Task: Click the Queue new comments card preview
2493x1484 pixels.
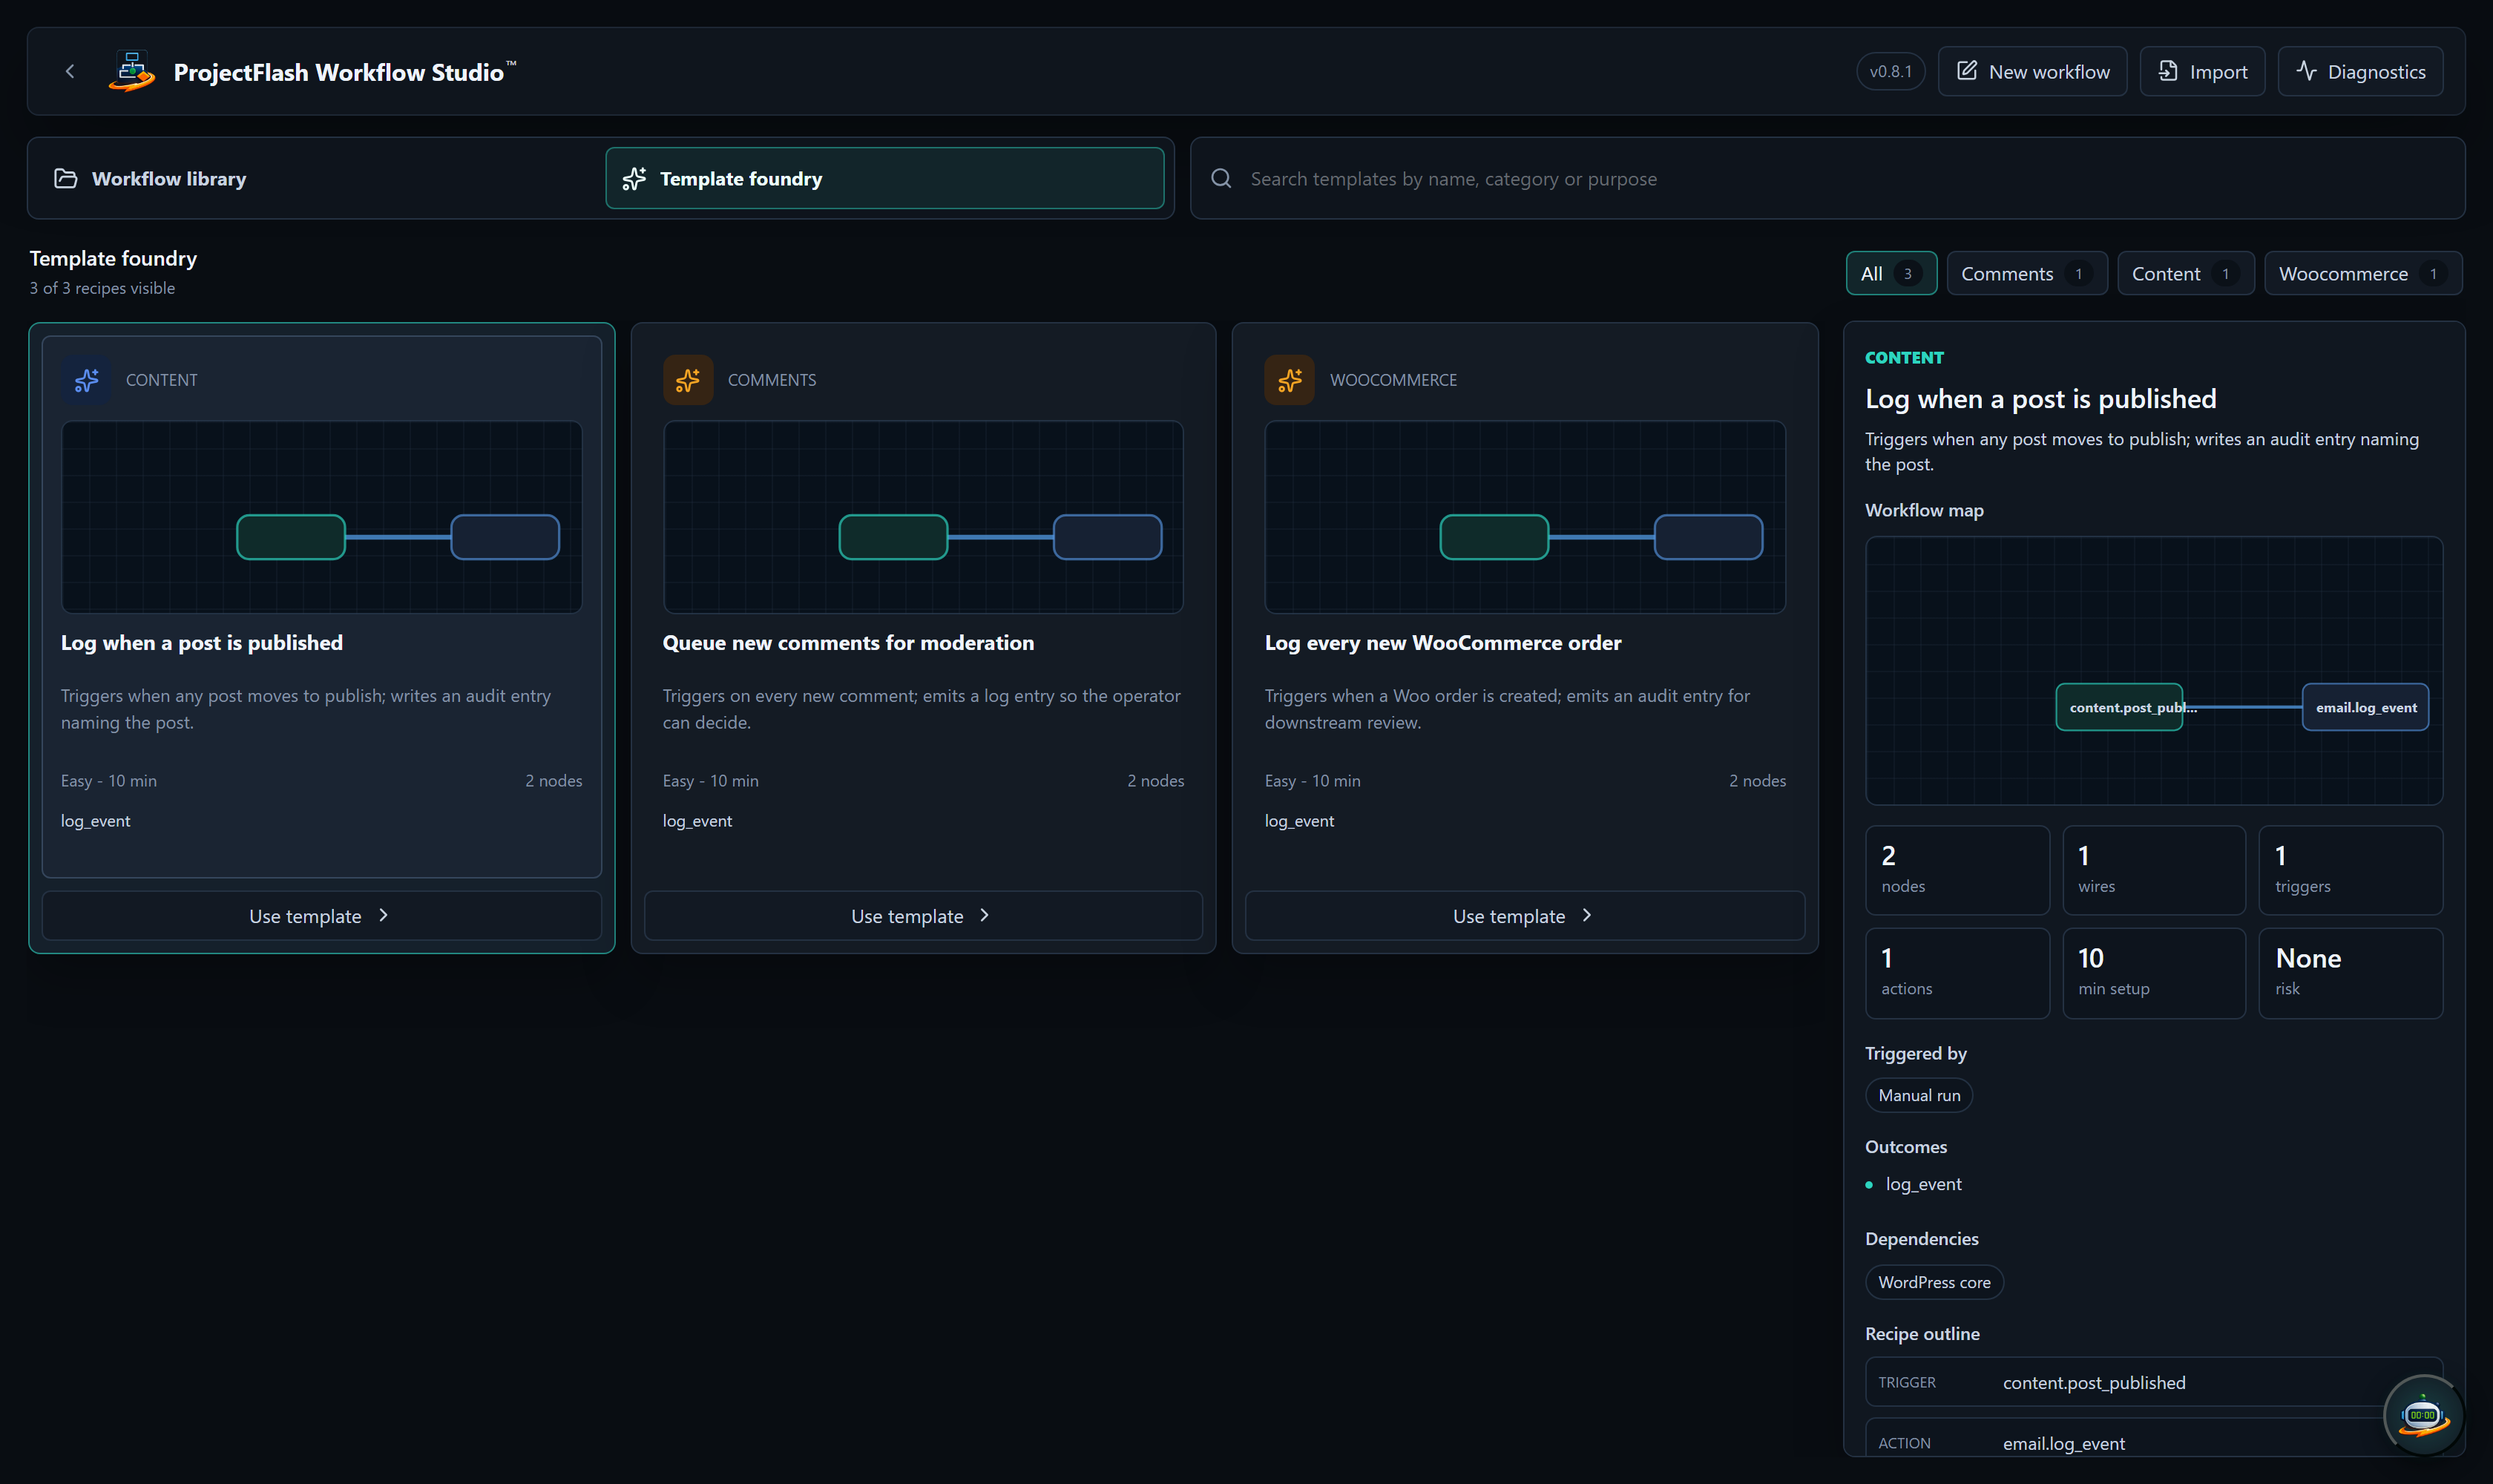Action: pos(923,517)
